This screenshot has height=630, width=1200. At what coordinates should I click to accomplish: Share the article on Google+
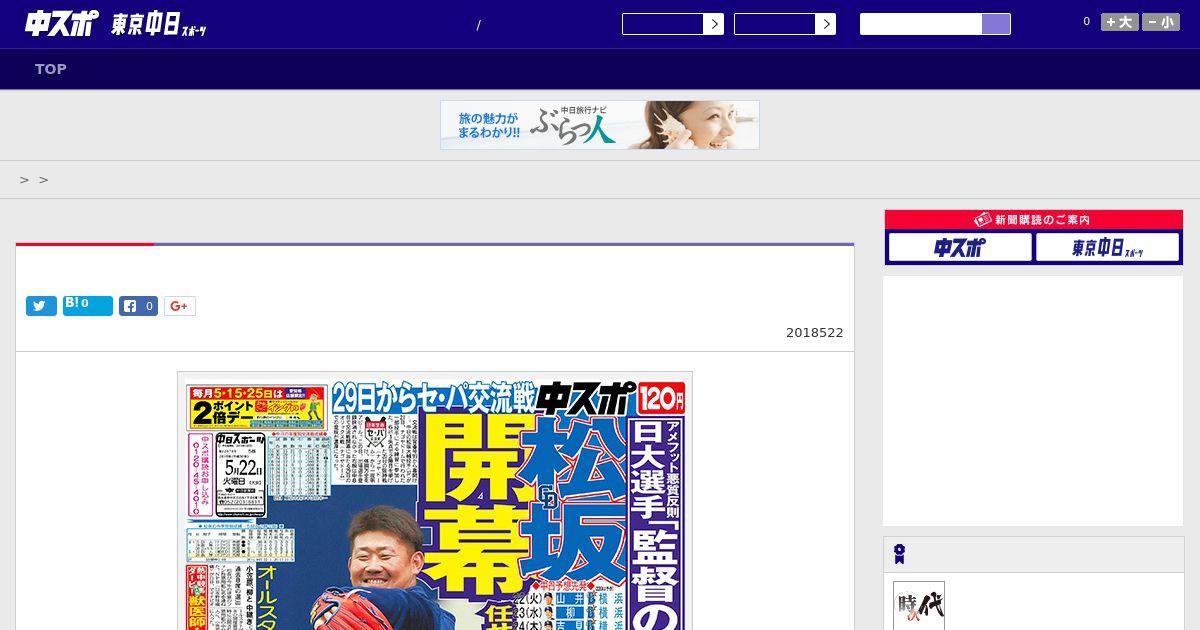point(180,306)
